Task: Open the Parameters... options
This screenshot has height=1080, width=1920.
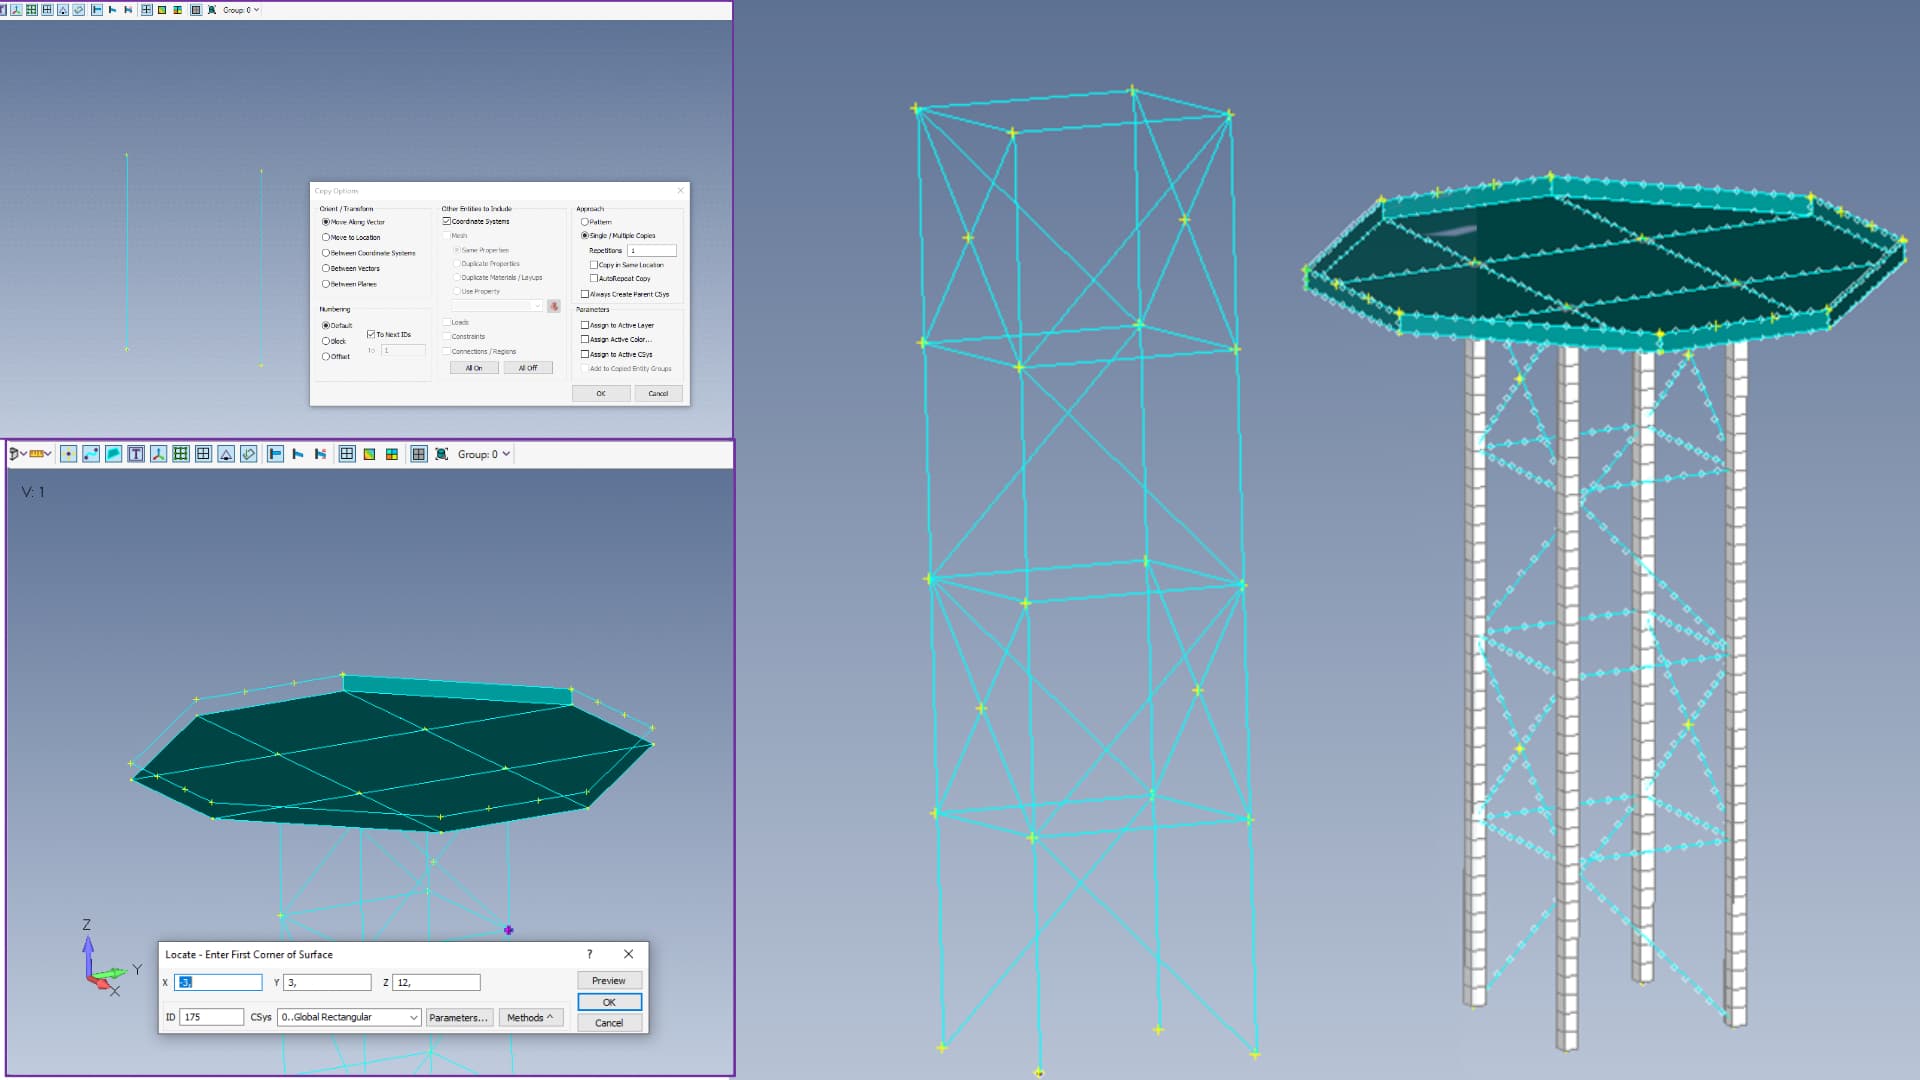Action: coord(459,1018)
